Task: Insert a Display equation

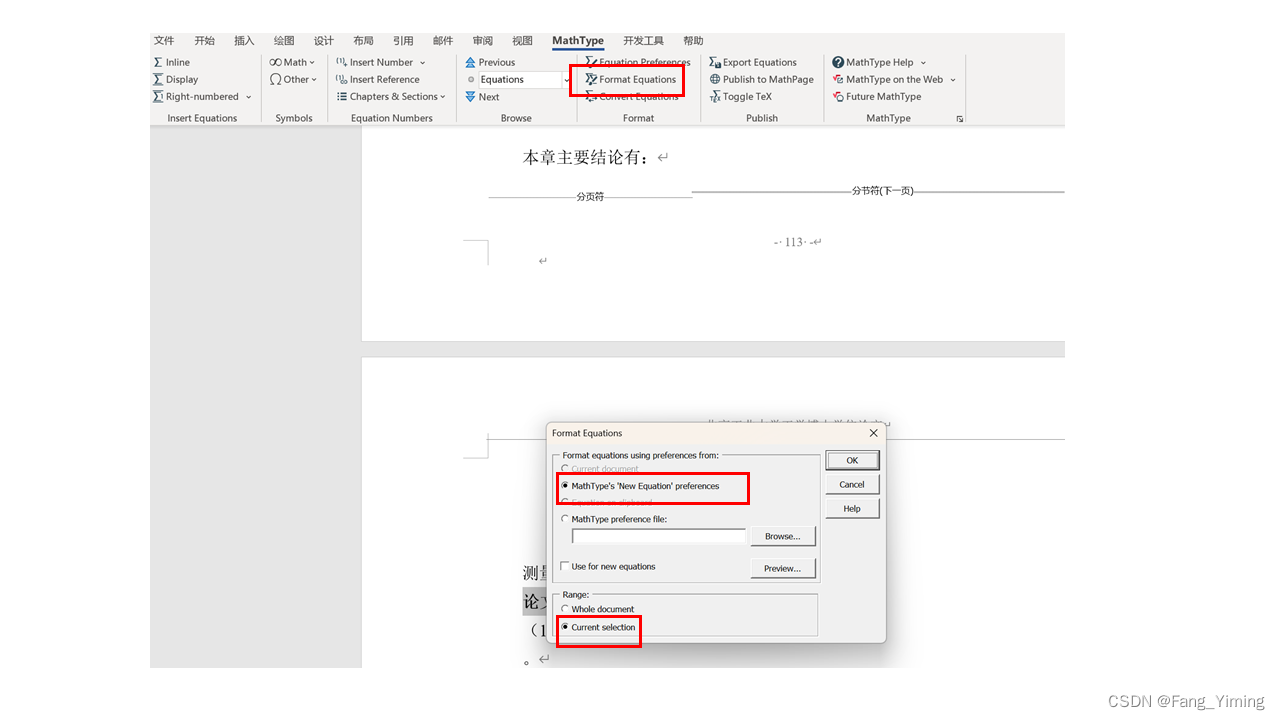Action: 175,79
